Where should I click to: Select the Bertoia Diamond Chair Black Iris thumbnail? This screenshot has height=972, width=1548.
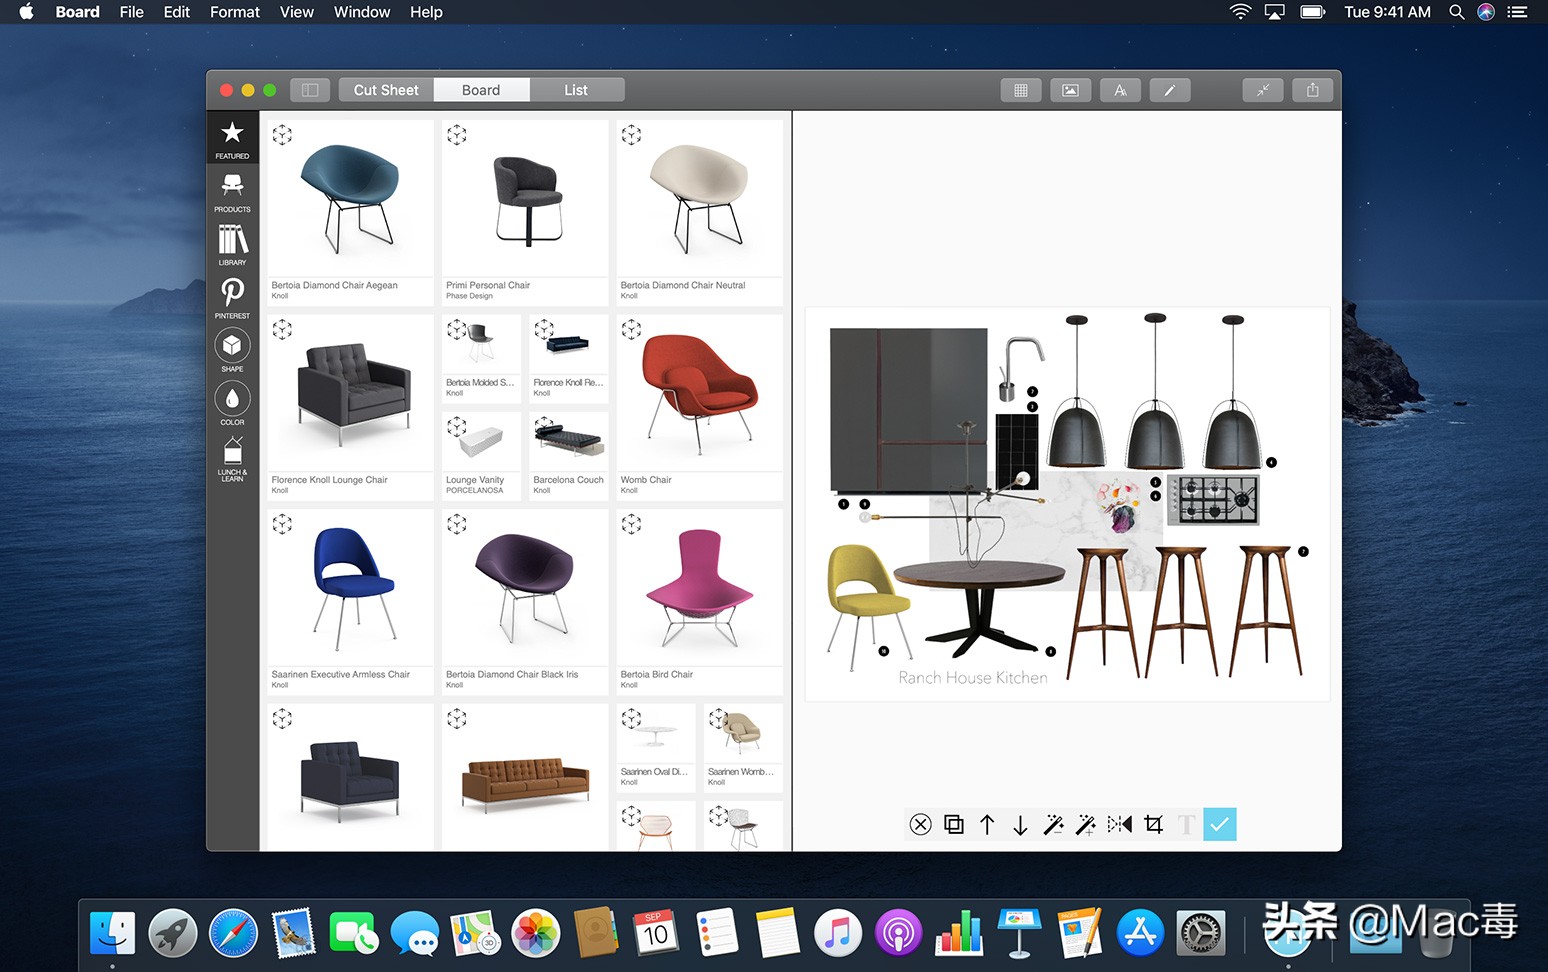click(x=525, y=588)
